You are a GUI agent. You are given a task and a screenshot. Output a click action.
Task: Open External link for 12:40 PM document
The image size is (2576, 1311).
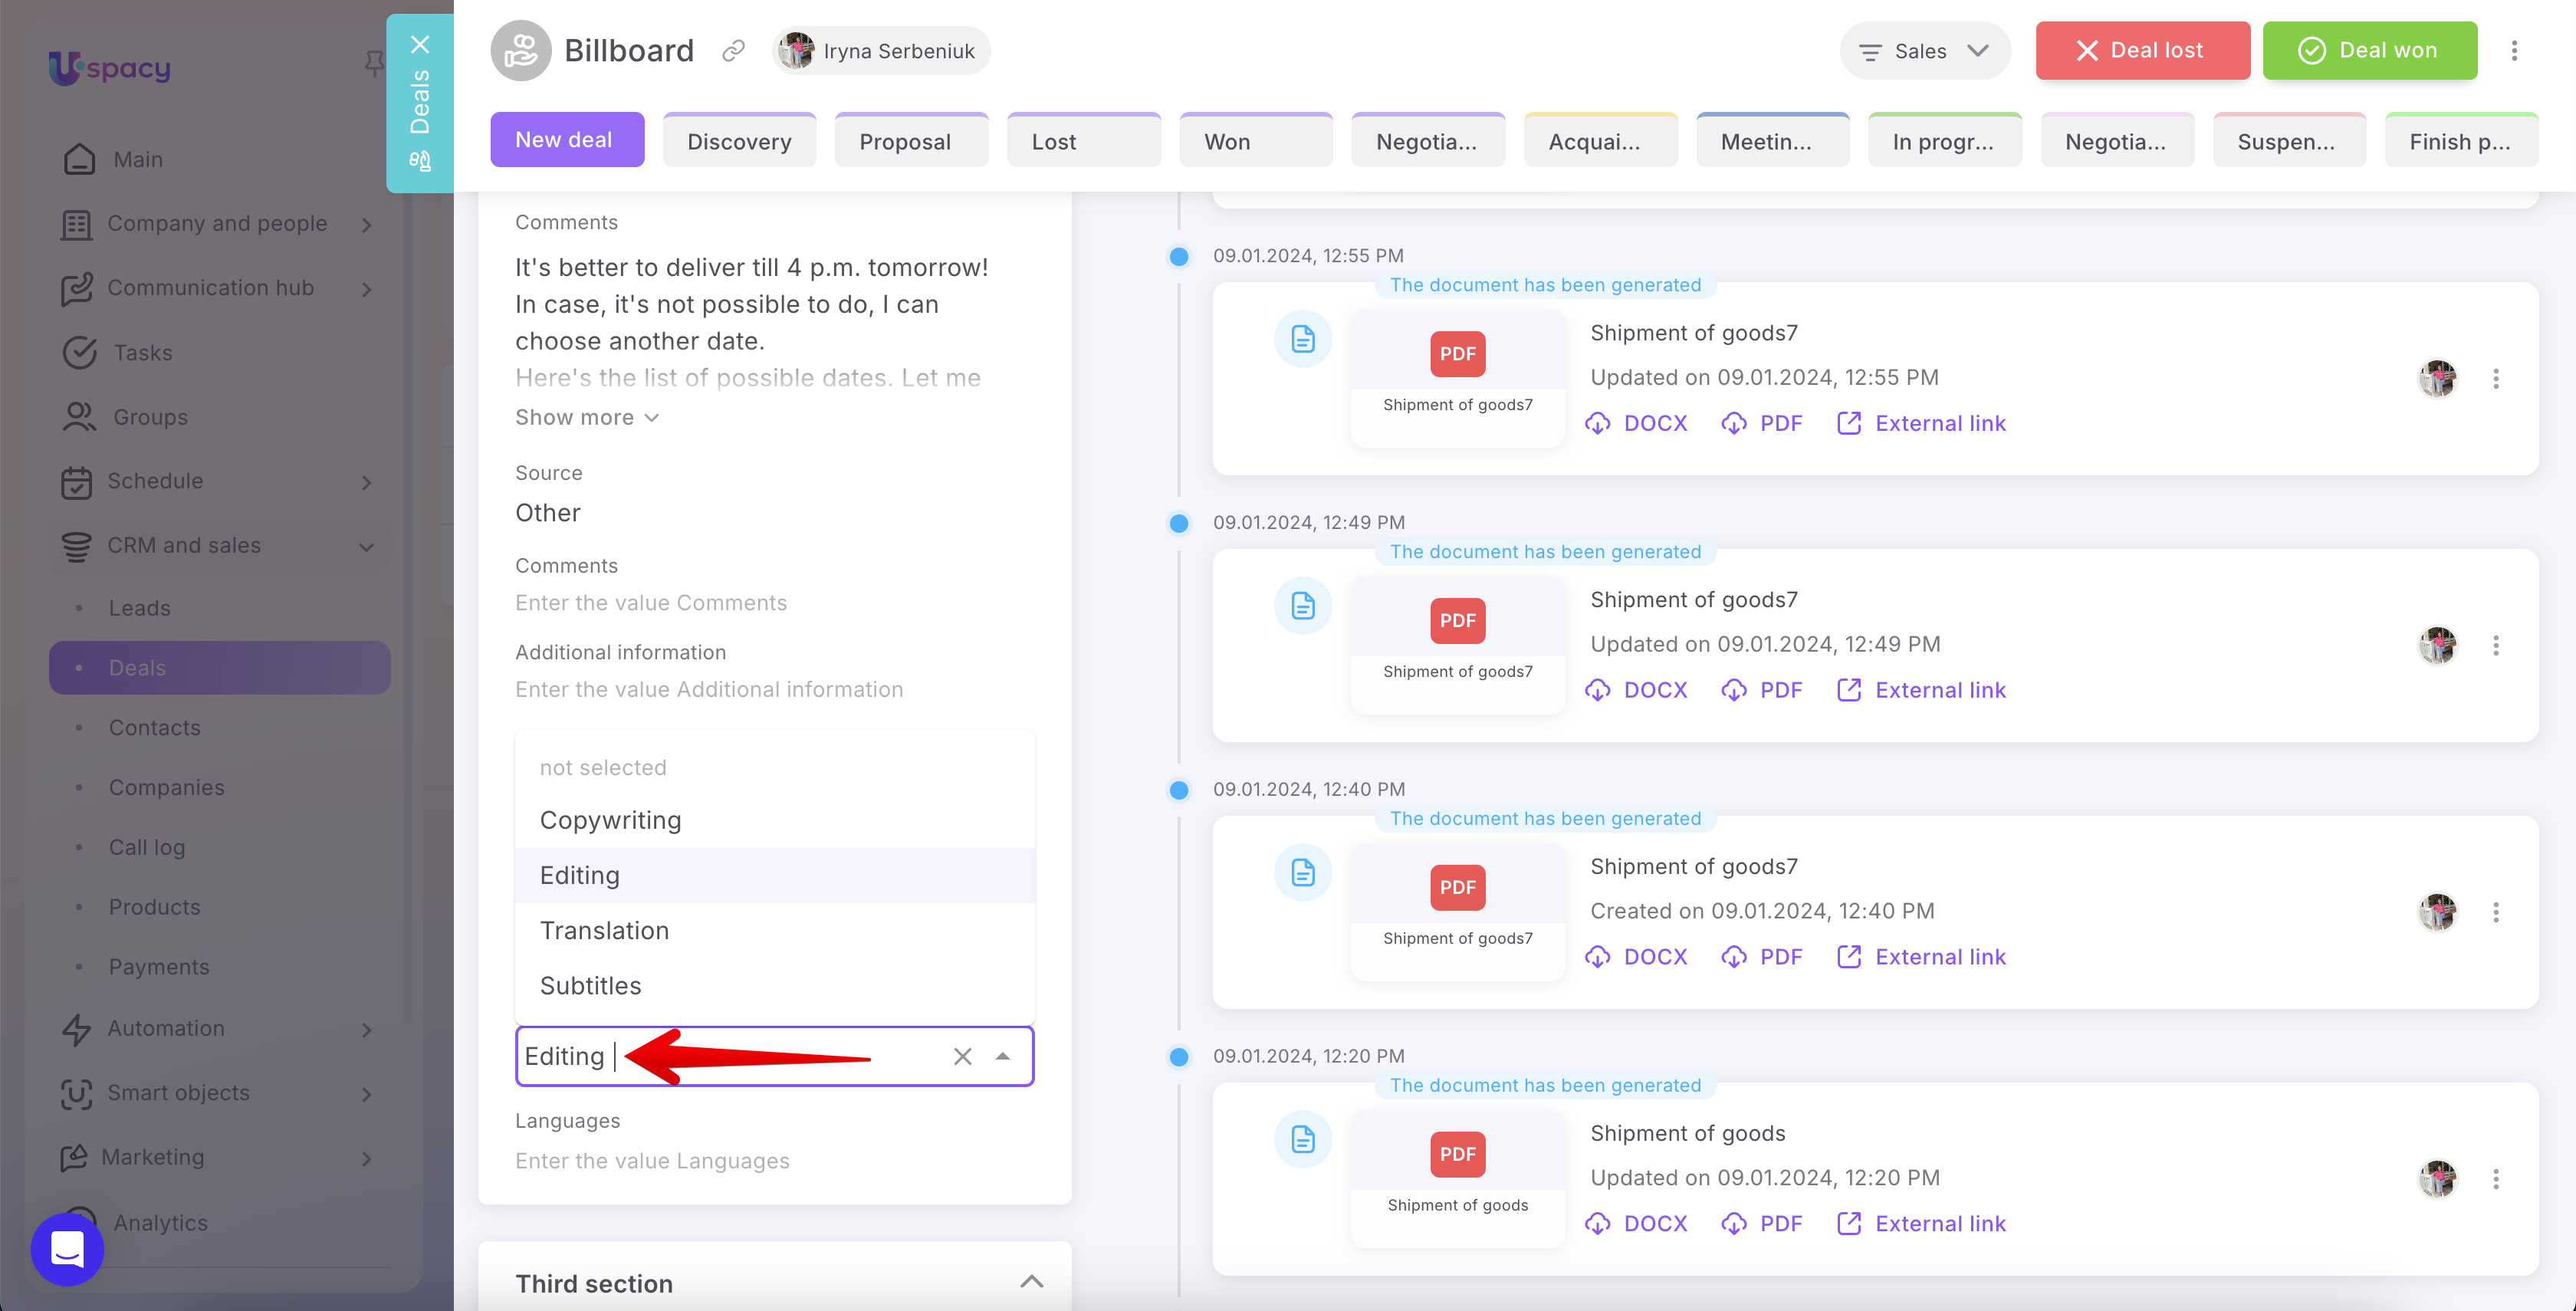pos(1921,957)
